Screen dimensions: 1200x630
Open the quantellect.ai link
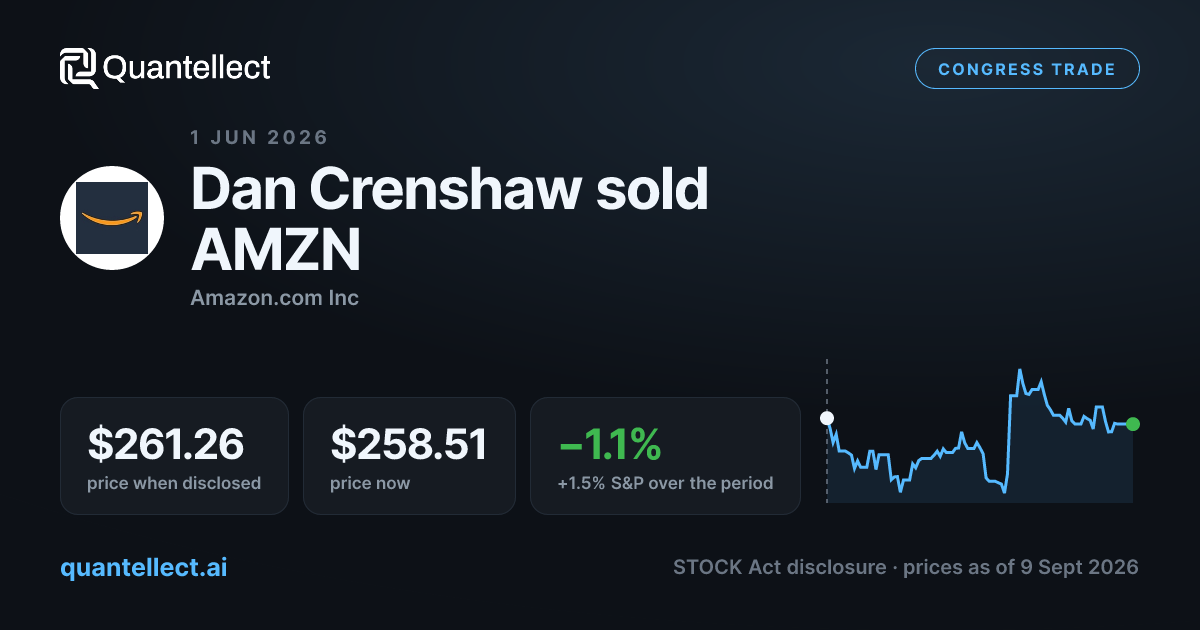point(144,568)
